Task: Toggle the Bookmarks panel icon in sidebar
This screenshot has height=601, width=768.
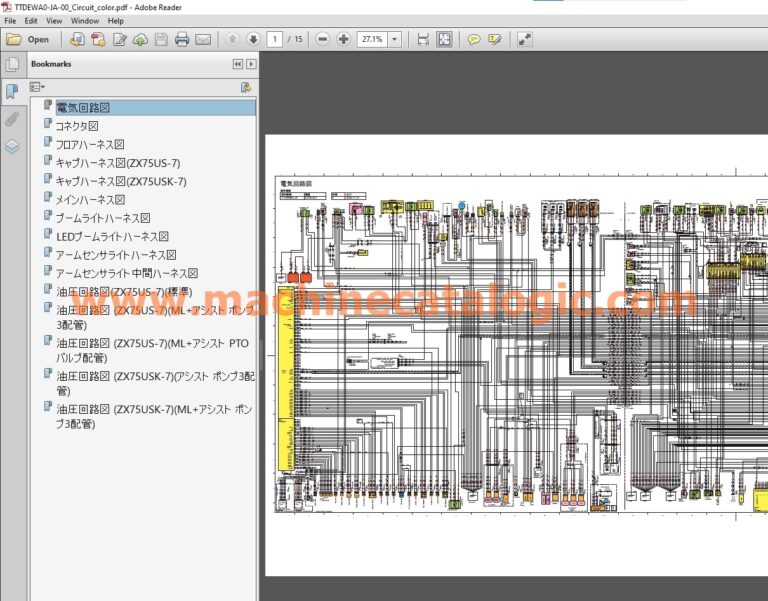Action: coord(12,91)
